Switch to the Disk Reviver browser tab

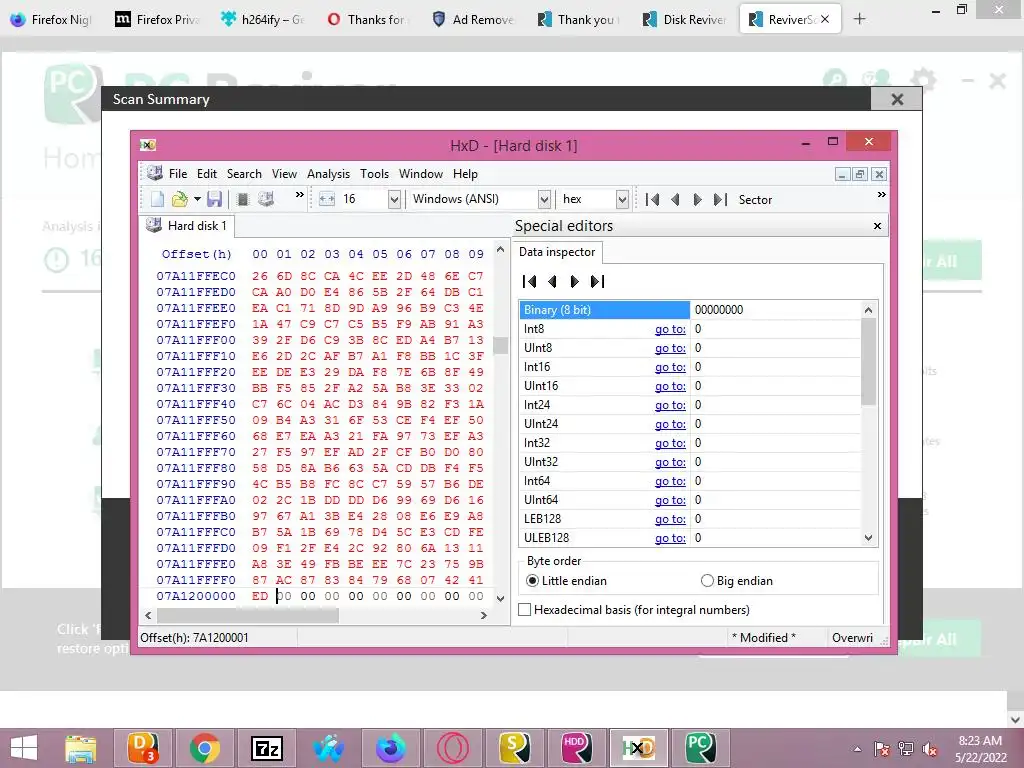click(684, 20)
